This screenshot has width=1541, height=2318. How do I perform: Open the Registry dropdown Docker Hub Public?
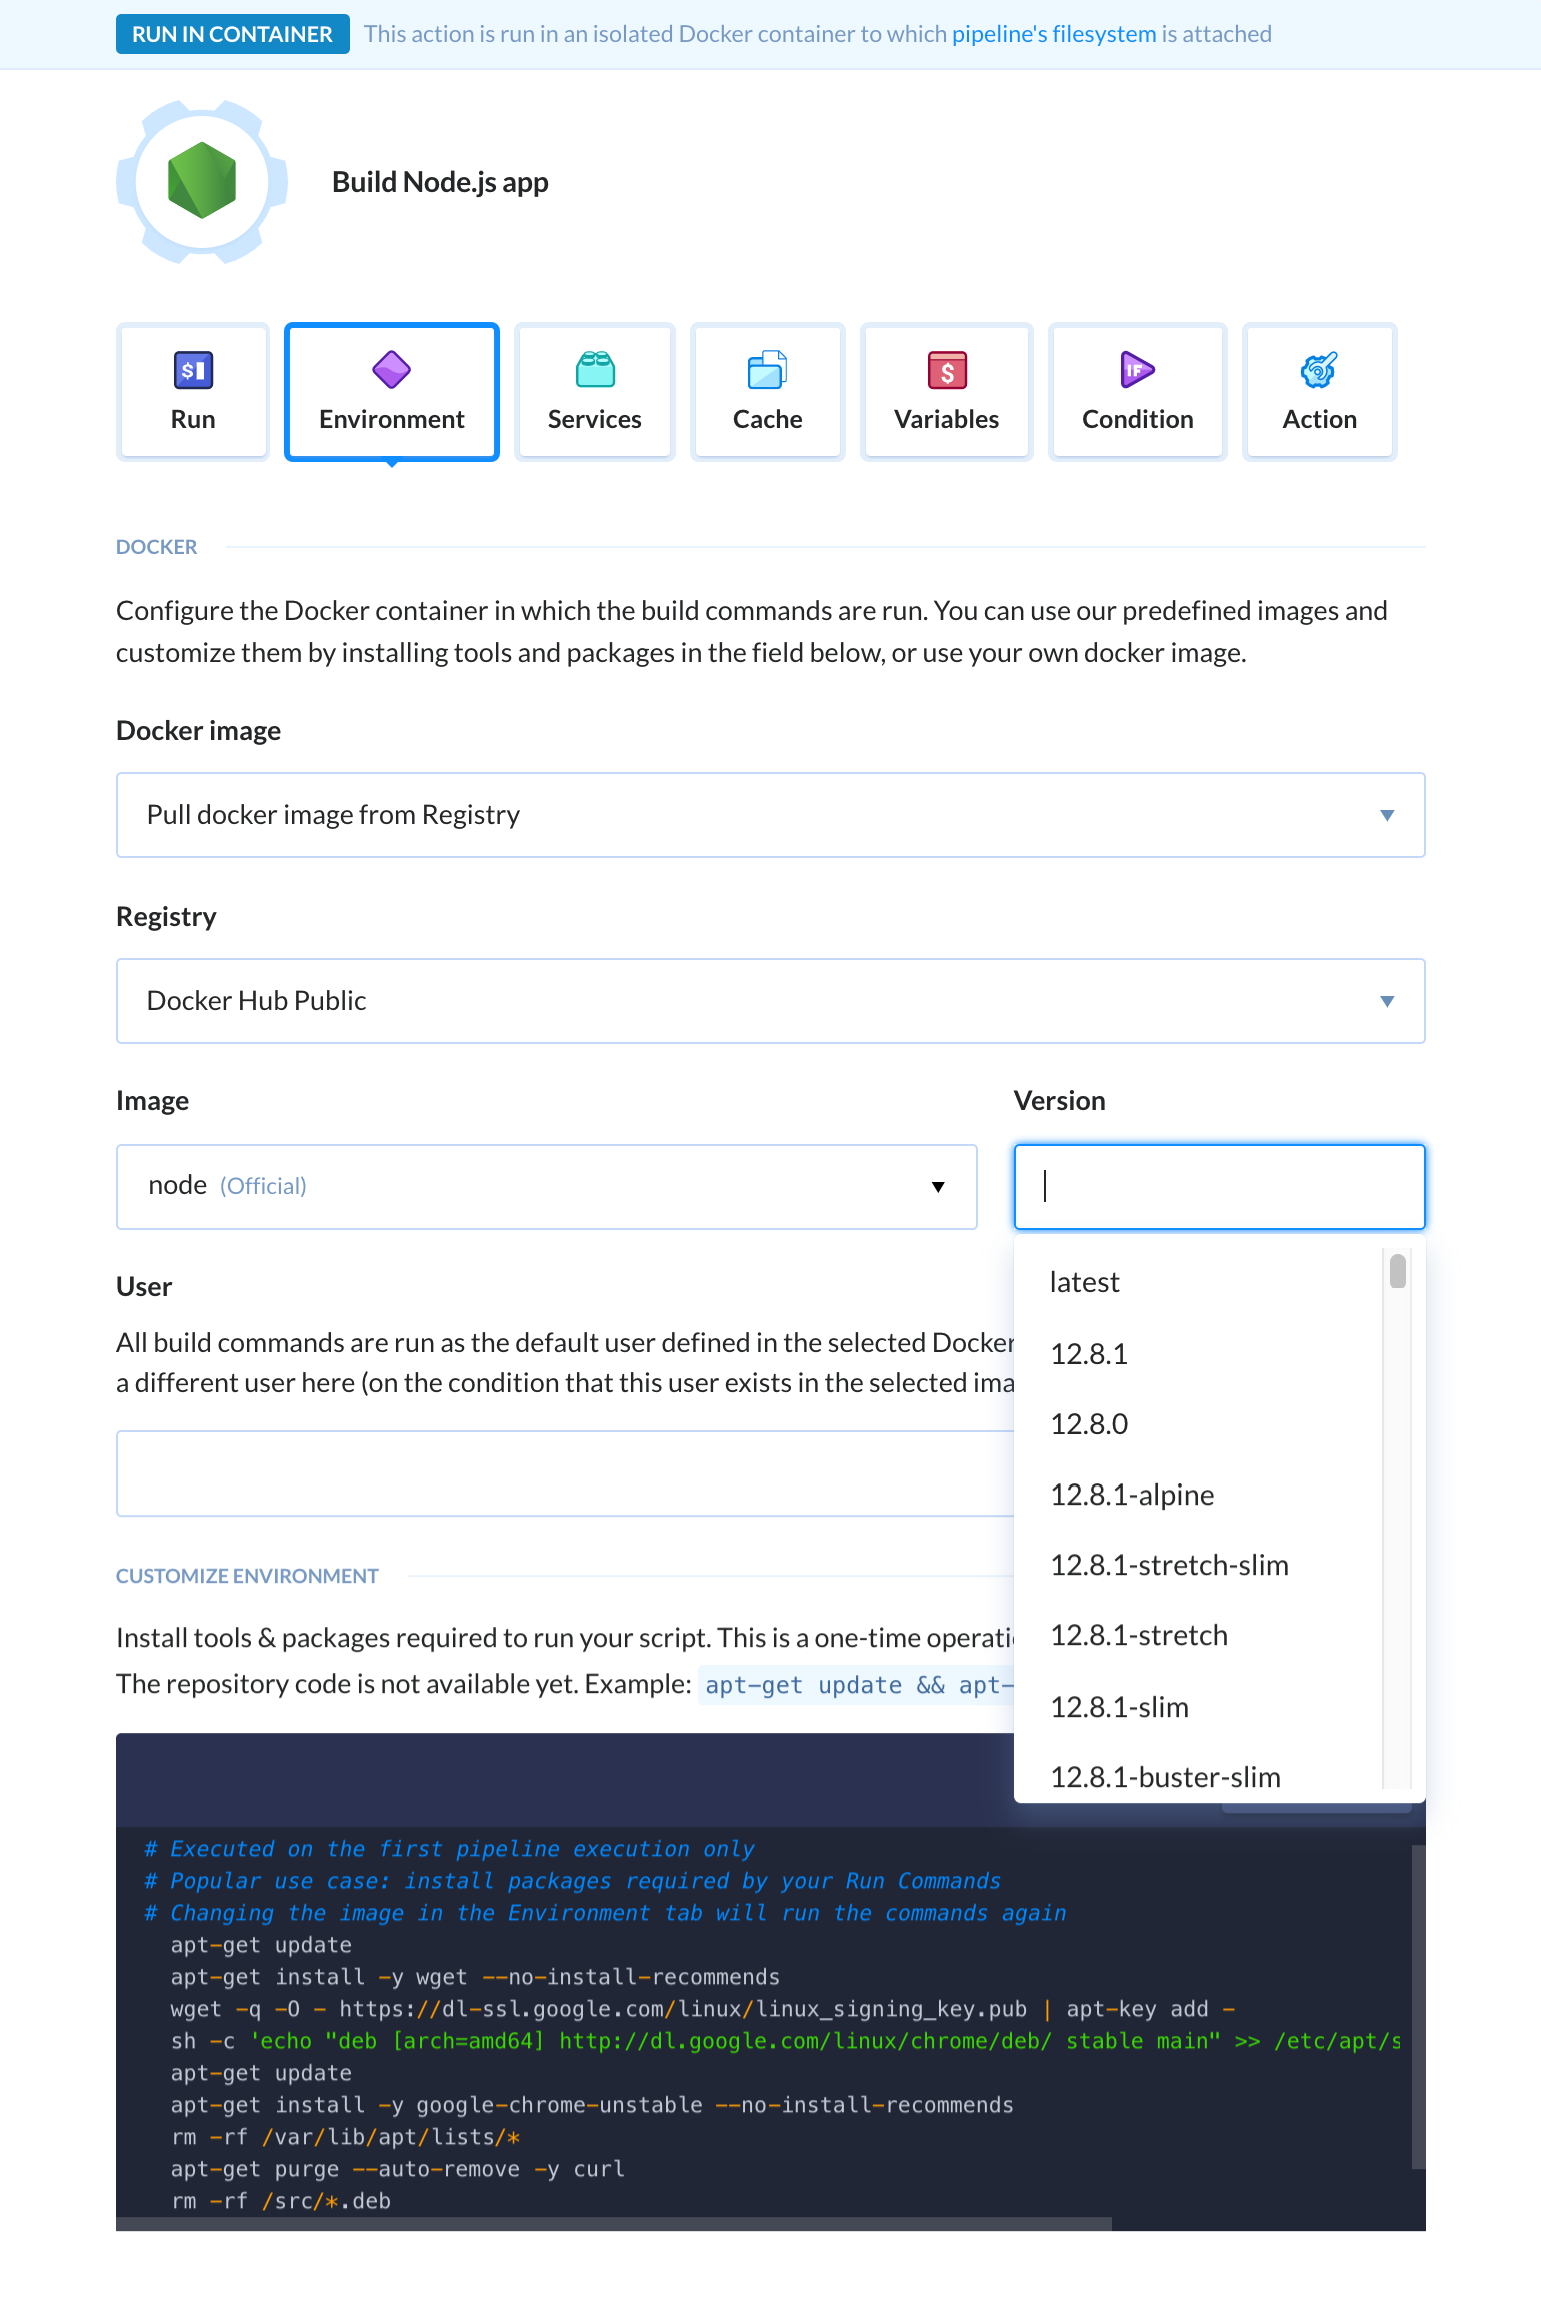click(x=770, y=1001)
